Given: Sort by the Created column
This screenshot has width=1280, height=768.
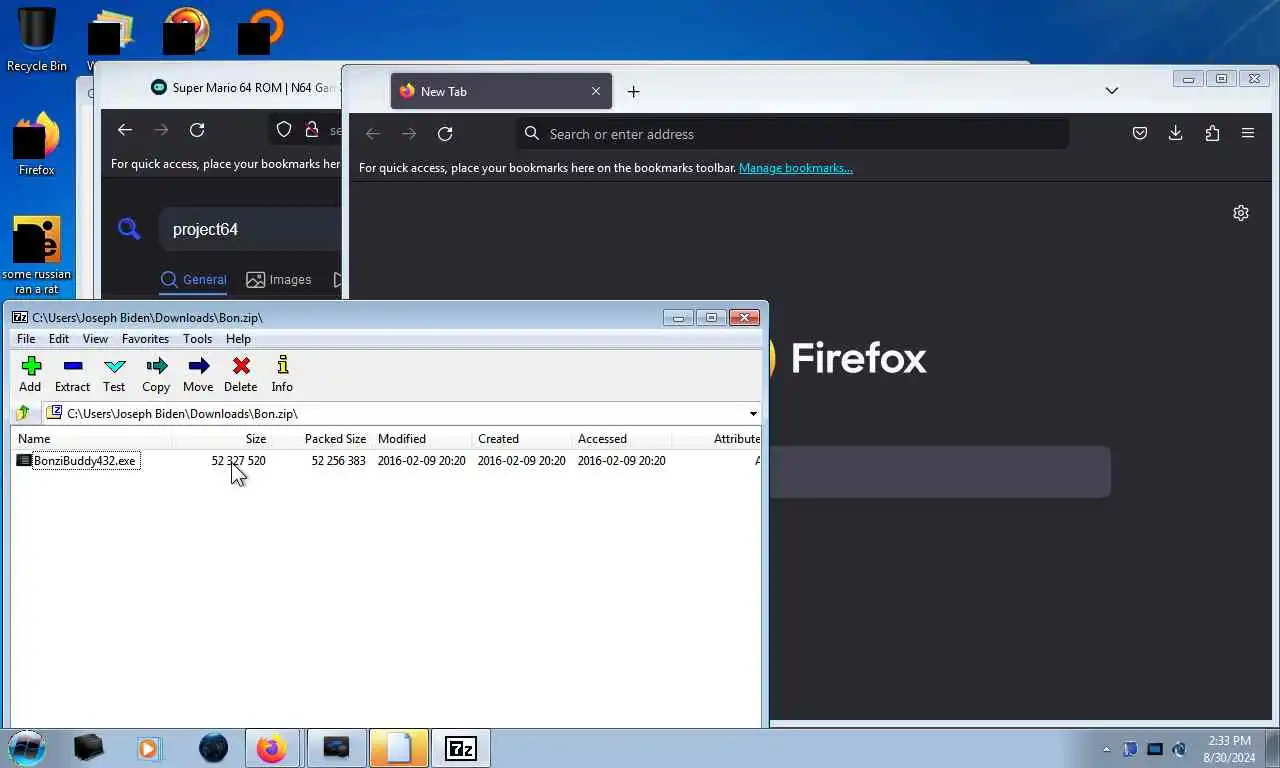Looking at the screenshot, I should click(x=521, y=439).
